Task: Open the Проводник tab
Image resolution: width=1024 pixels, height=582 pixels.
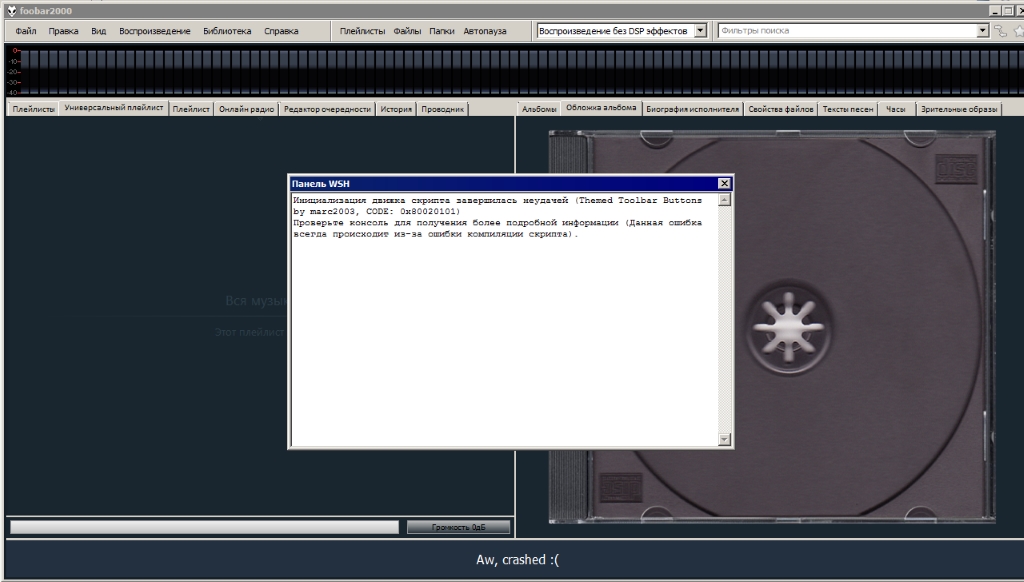Action: point(442,109)
